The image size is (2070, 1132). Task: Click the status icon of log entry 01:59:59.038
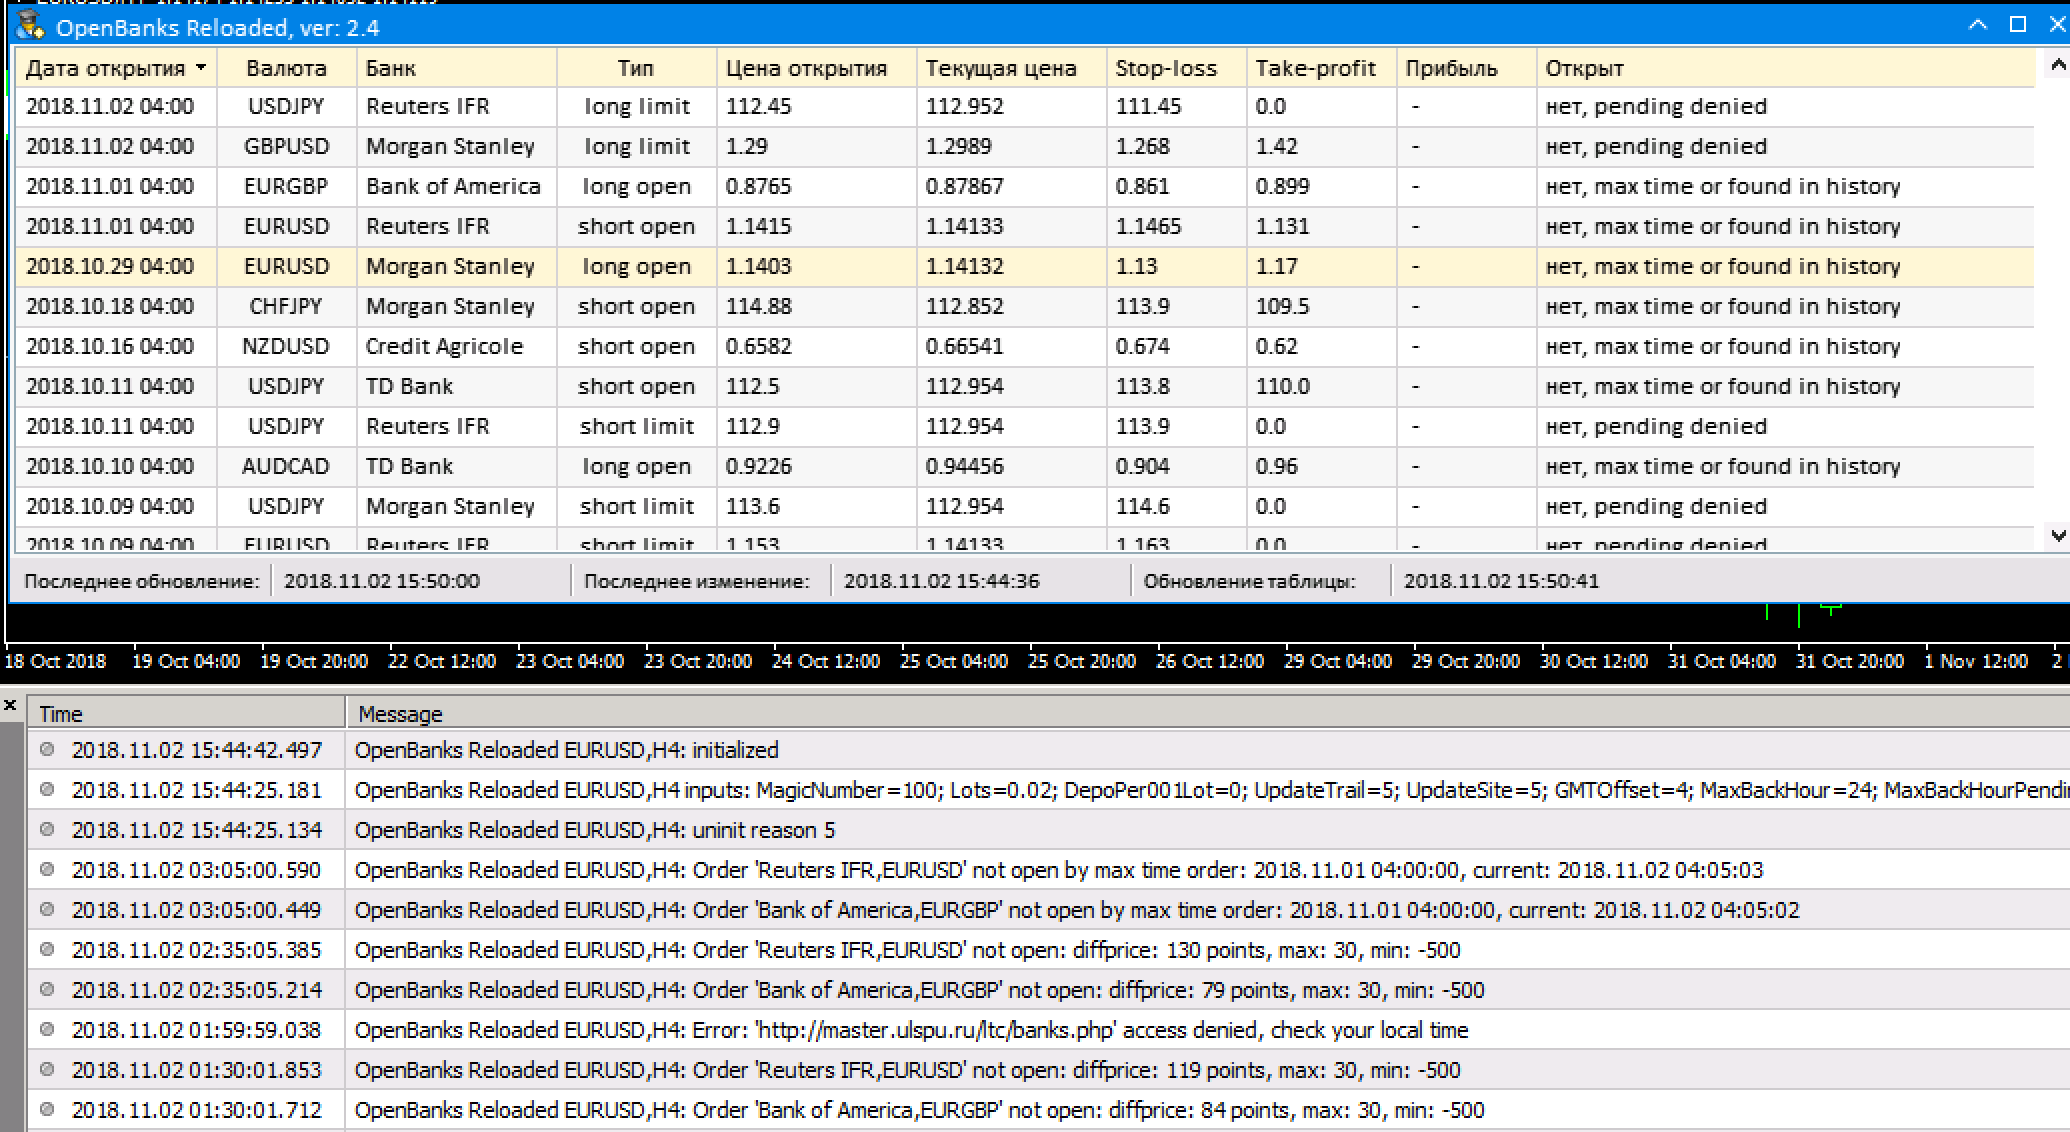pyautogui.click(x=47, y=1029)
